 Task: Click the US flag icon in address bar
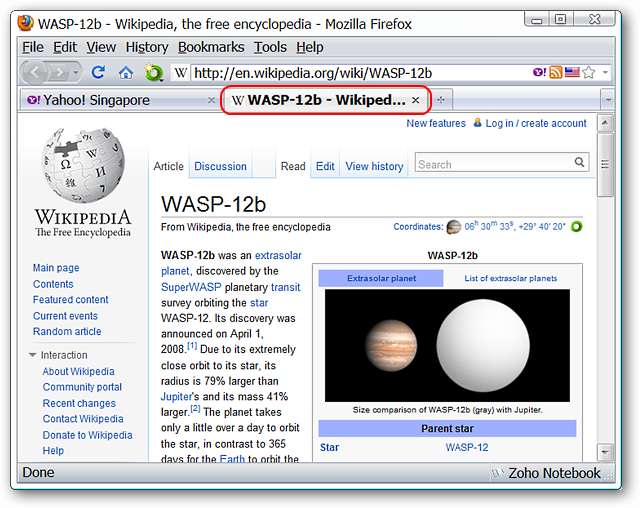[572, 72]
